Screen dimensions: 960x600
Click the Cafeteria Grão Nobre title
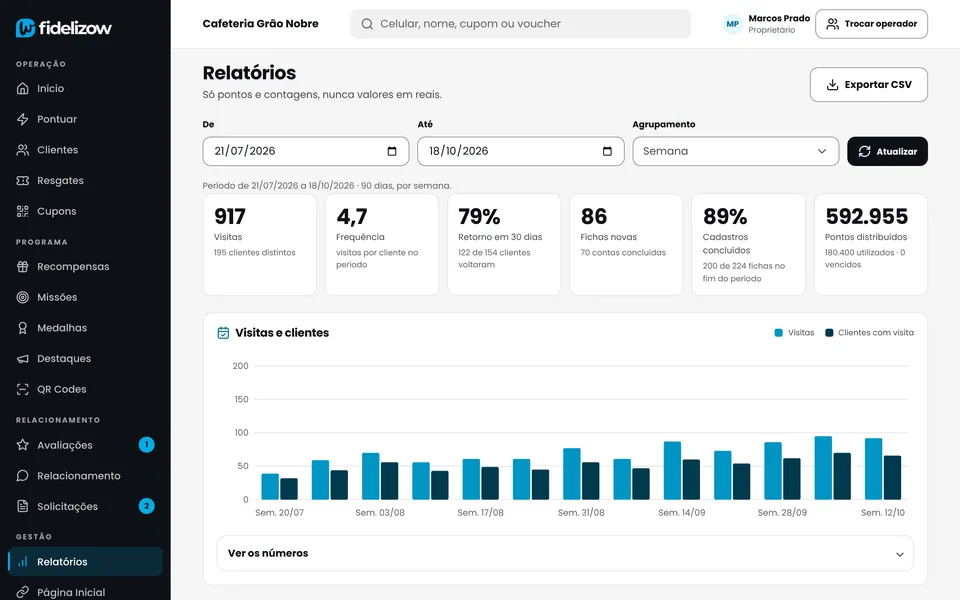[260, 24]
